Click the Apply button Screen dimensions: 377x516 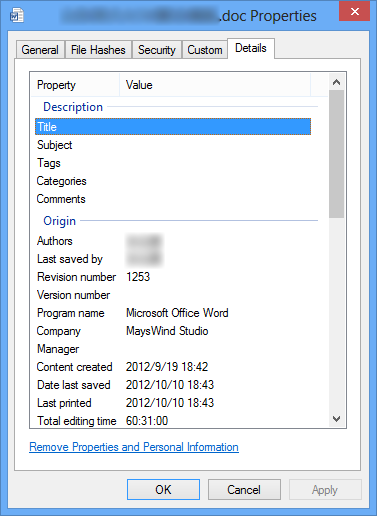pyautogui.click(x=325, y=490)
